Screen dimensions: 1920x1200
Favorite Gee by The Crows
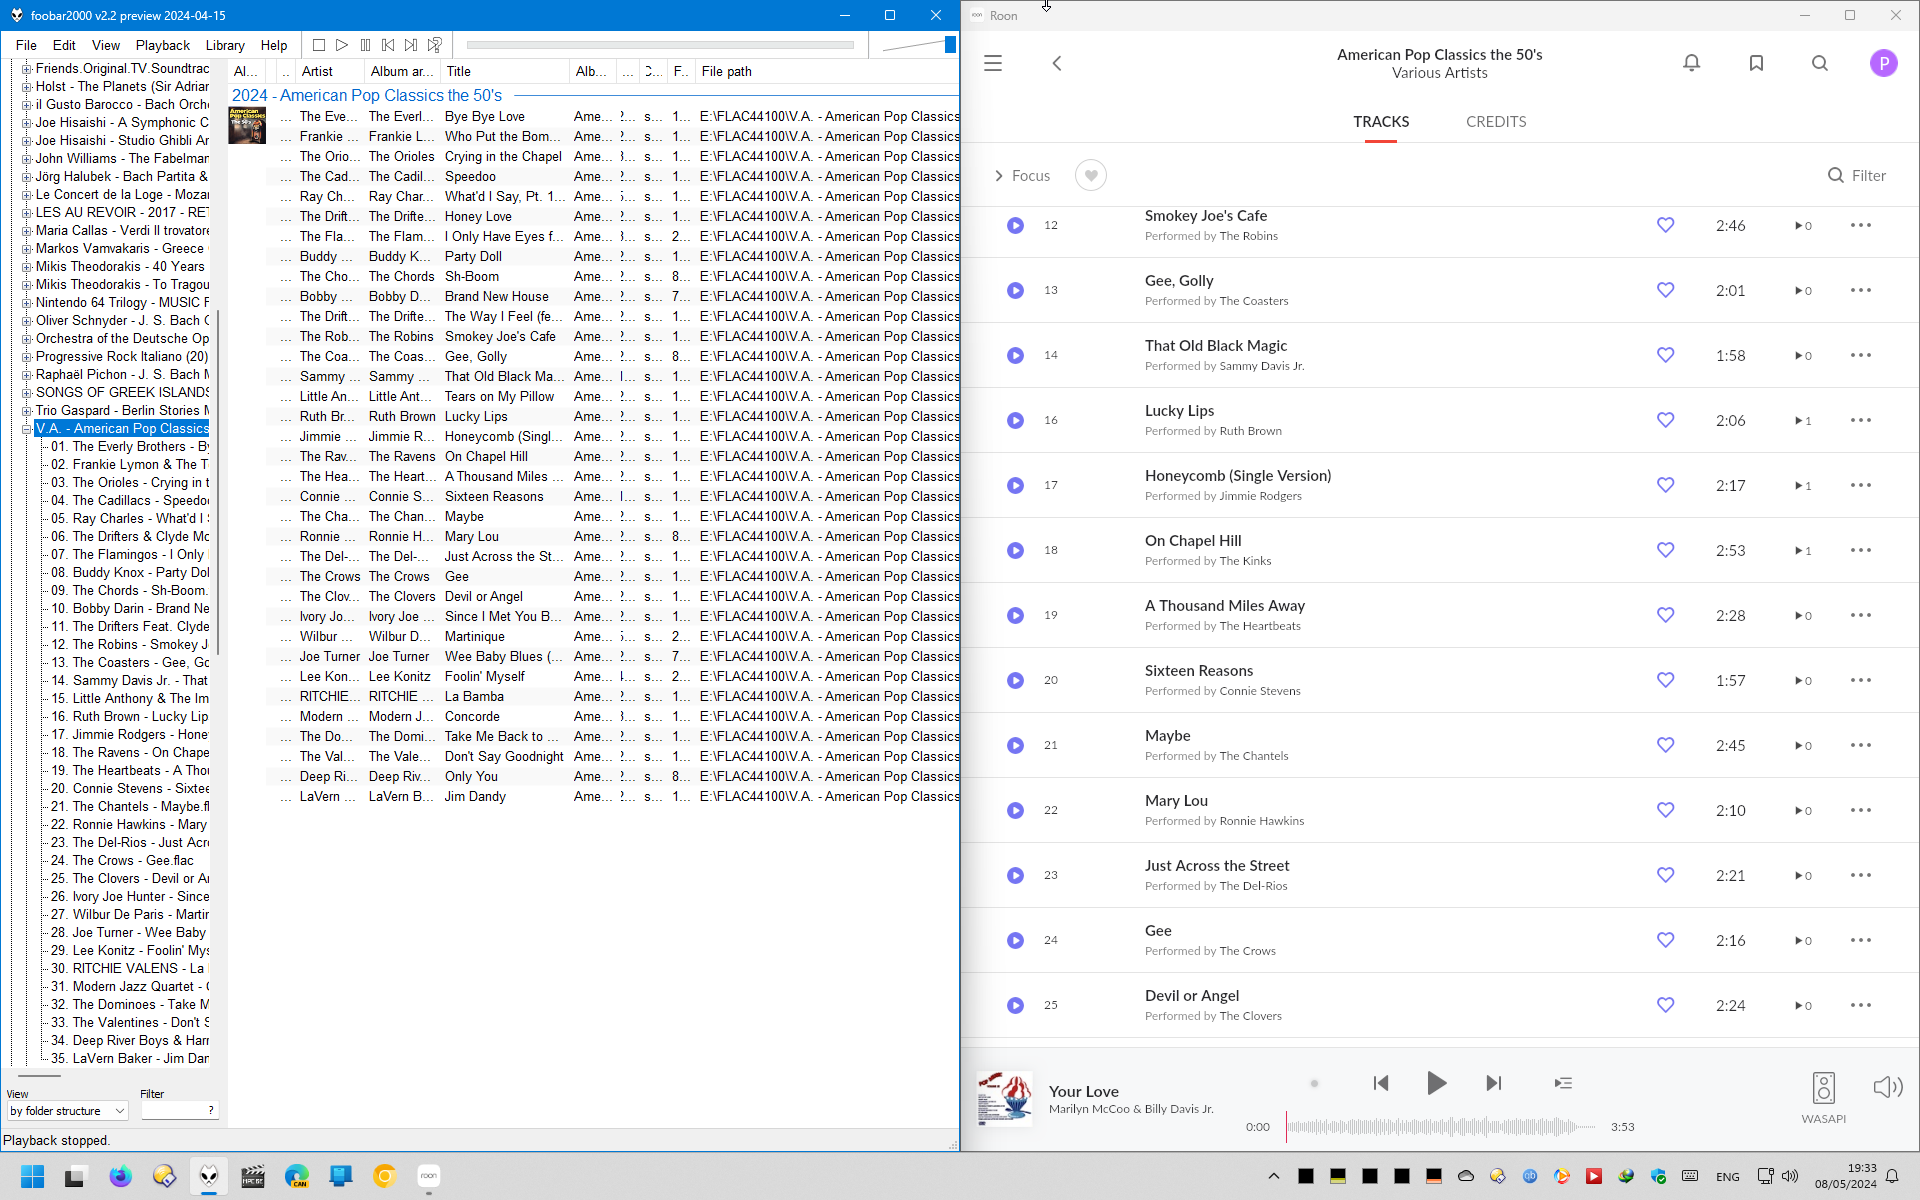[x=1666, y=940]
